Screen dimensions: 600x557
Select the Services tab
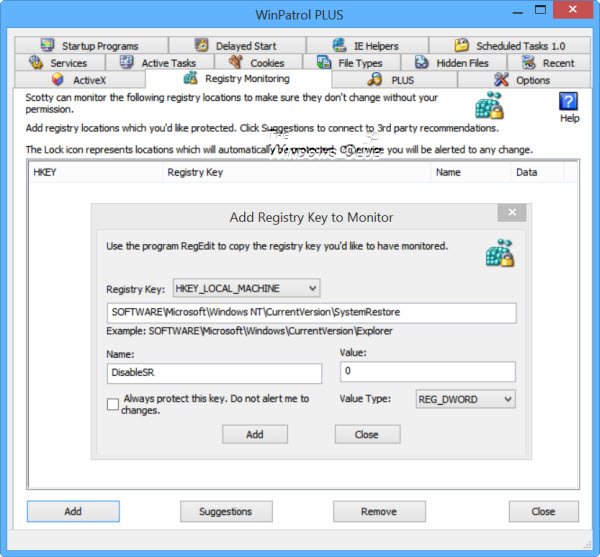[x=60, y=63]
